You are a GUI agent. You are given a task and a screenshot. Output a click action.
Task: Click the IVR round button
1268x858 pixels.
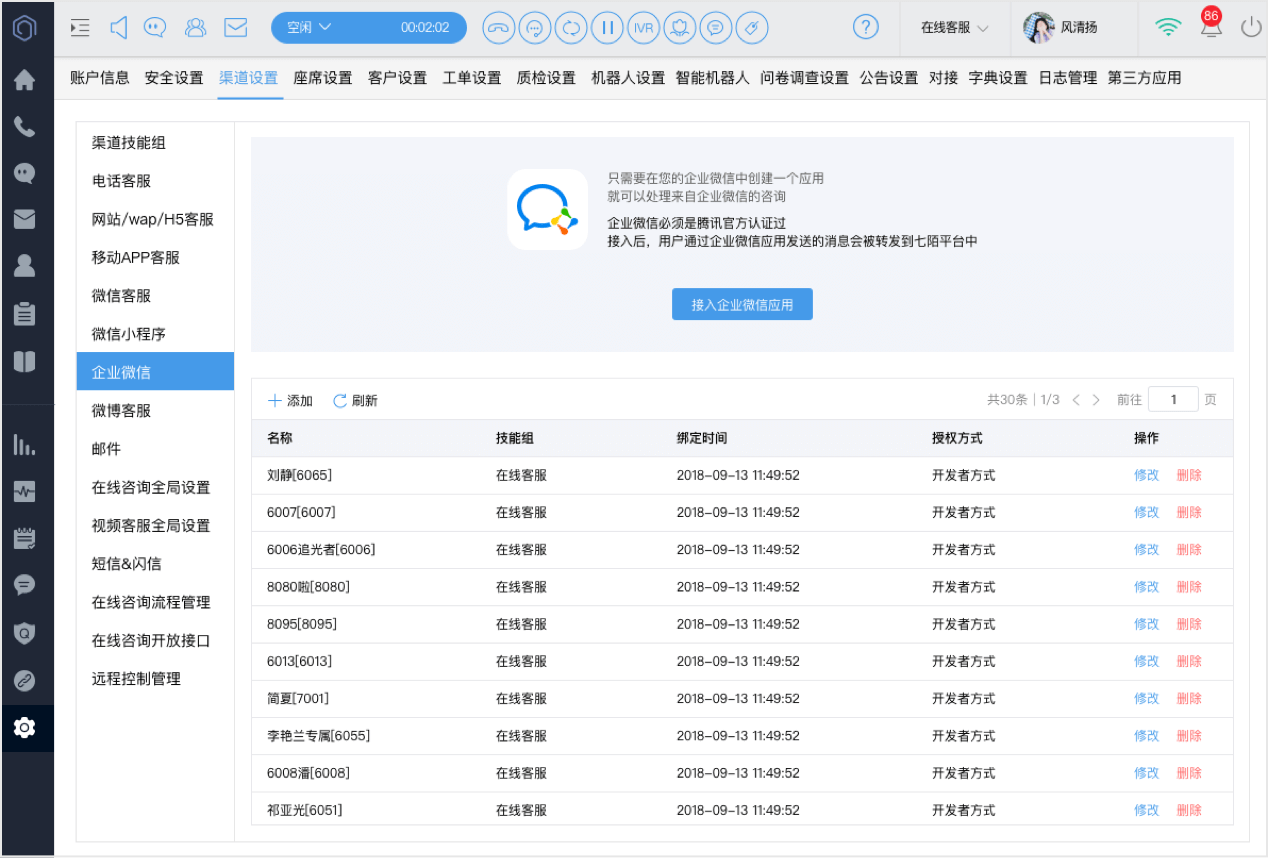pyautogui.click(x=643, y=28)
